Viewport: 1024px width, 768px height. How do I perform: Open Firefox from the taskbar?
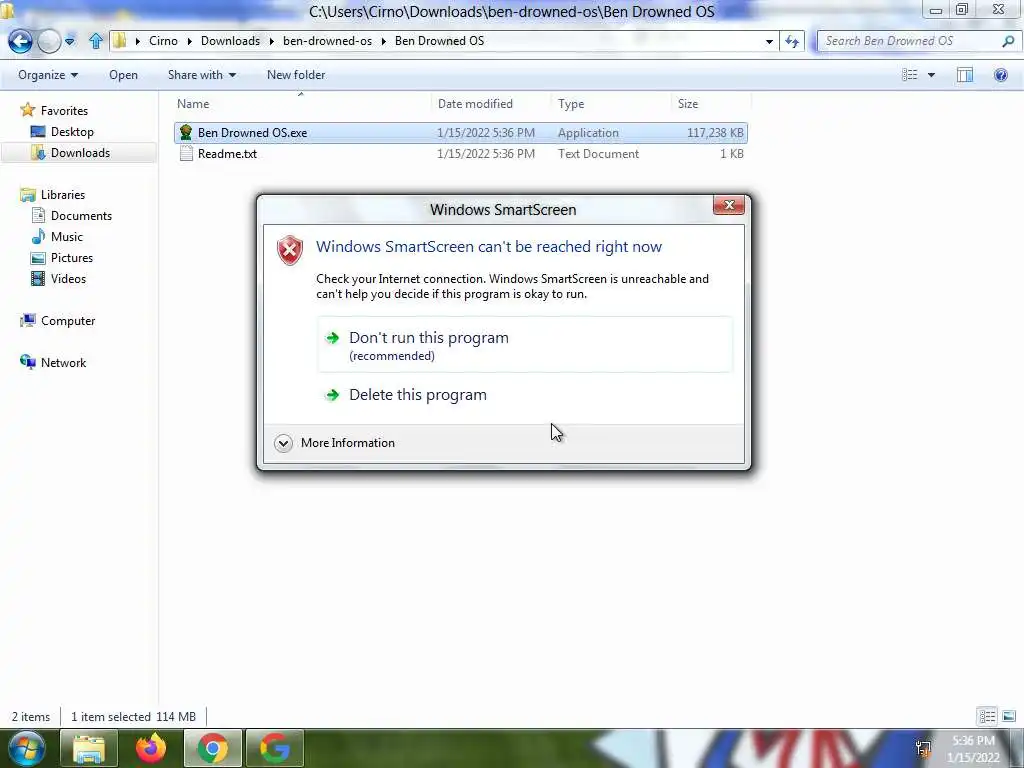point(151,748)
